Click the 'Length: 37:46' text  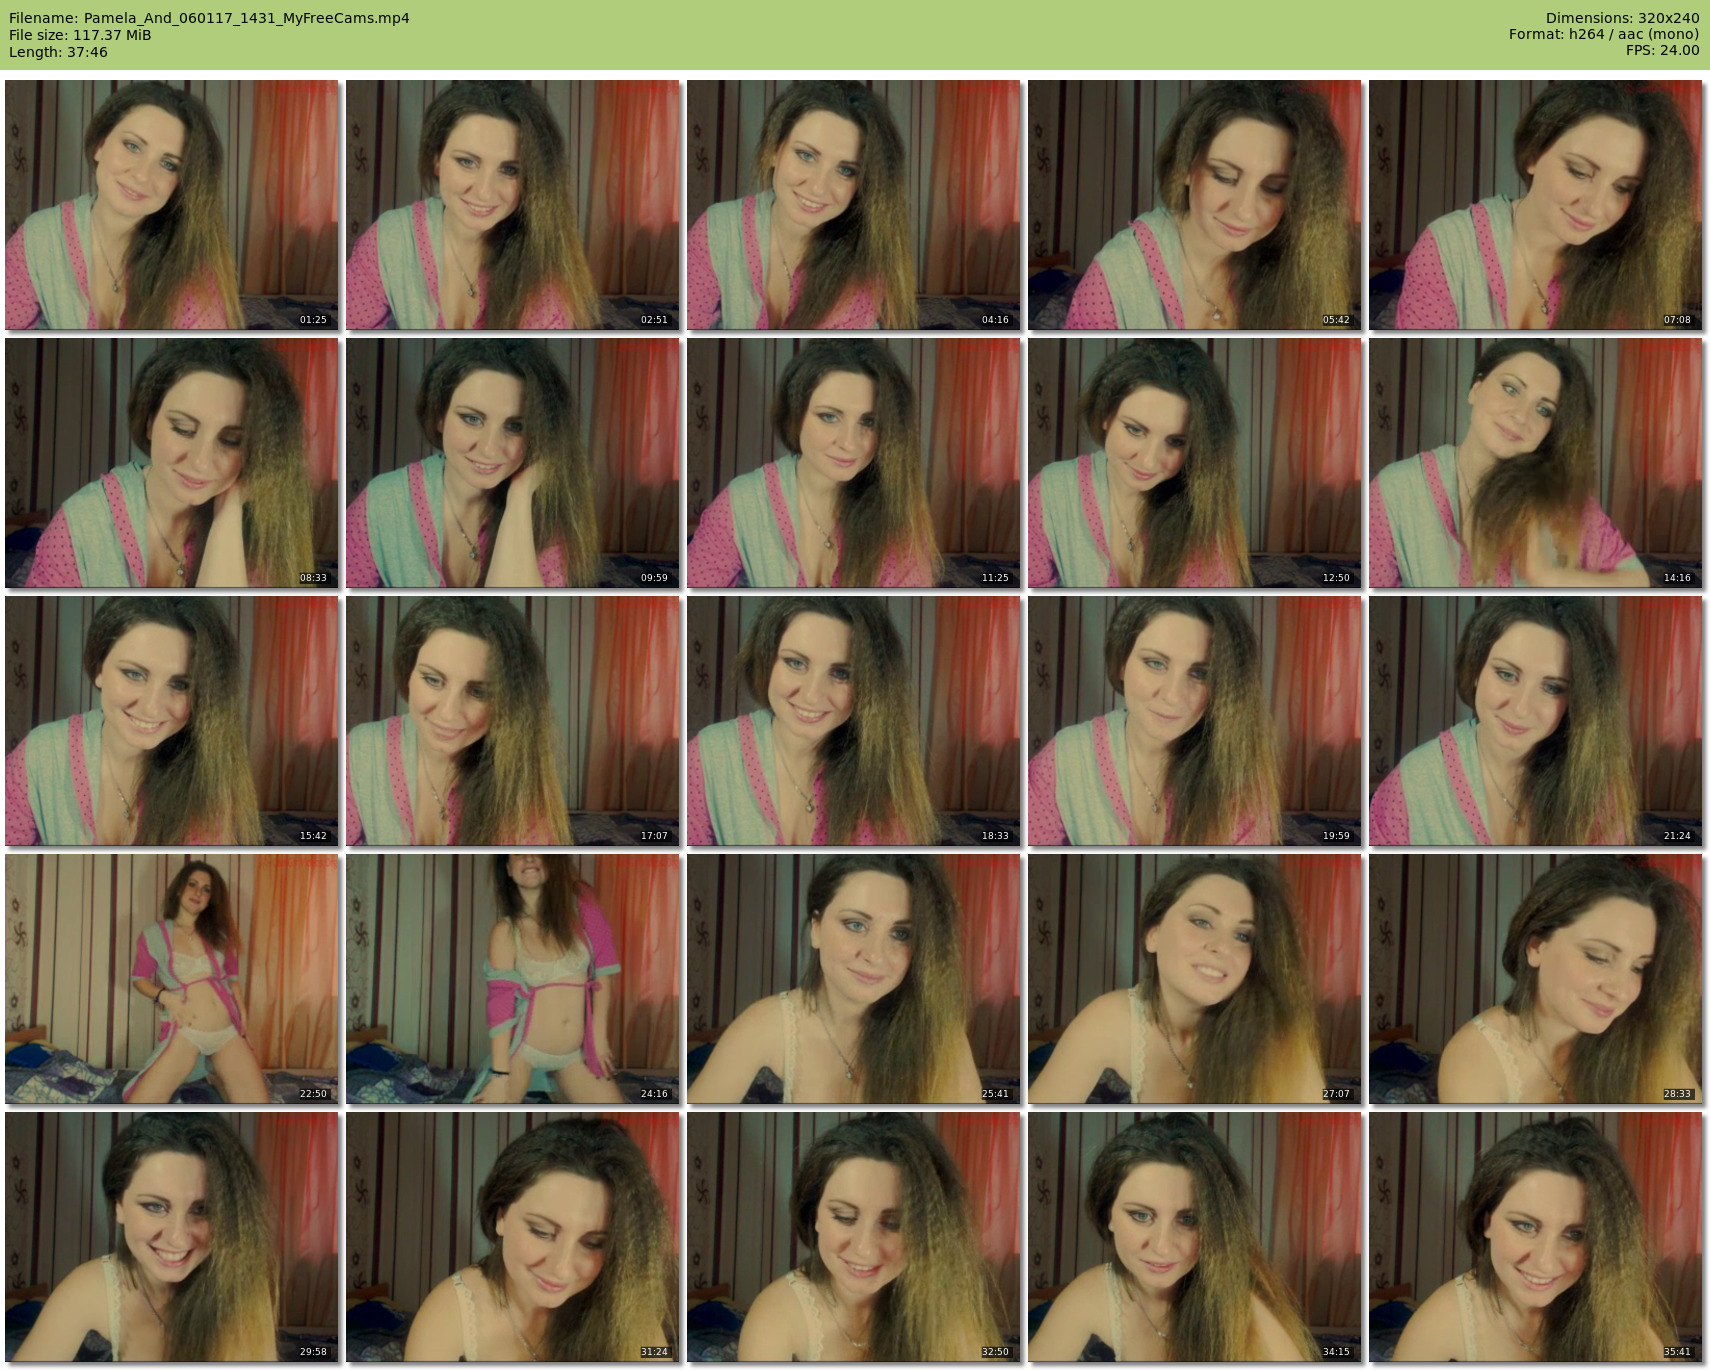pos(58,52)
